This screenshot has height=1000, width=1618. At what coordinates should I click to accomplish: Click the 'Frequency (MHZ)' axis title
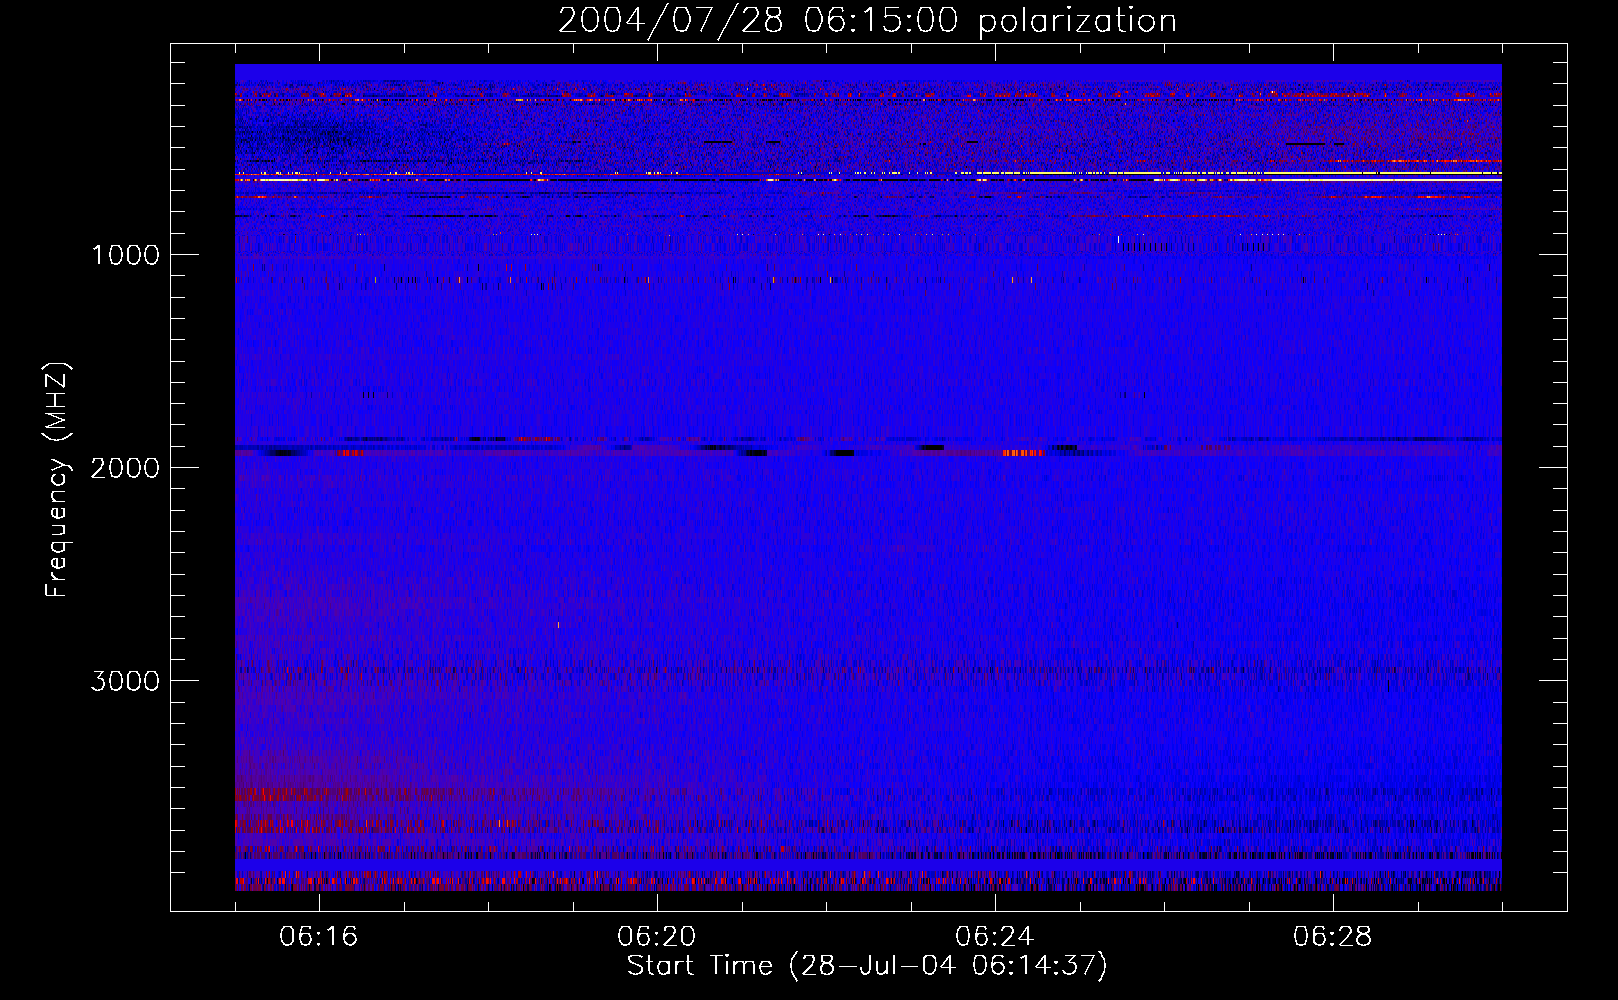pyautogui.click(x=57, y=480)
